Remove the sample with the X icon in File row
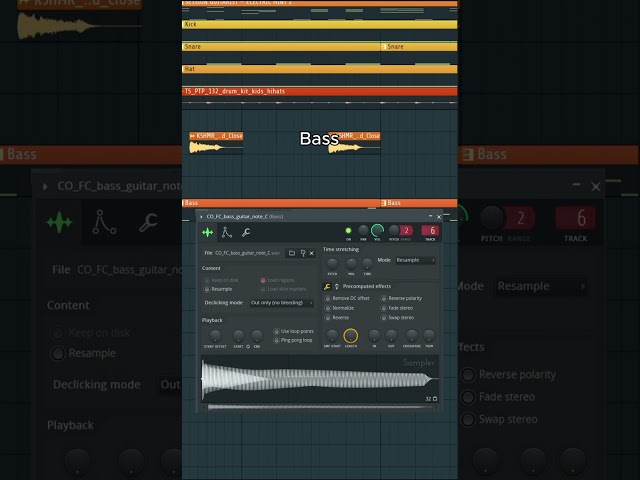 (x=311, y=253)
